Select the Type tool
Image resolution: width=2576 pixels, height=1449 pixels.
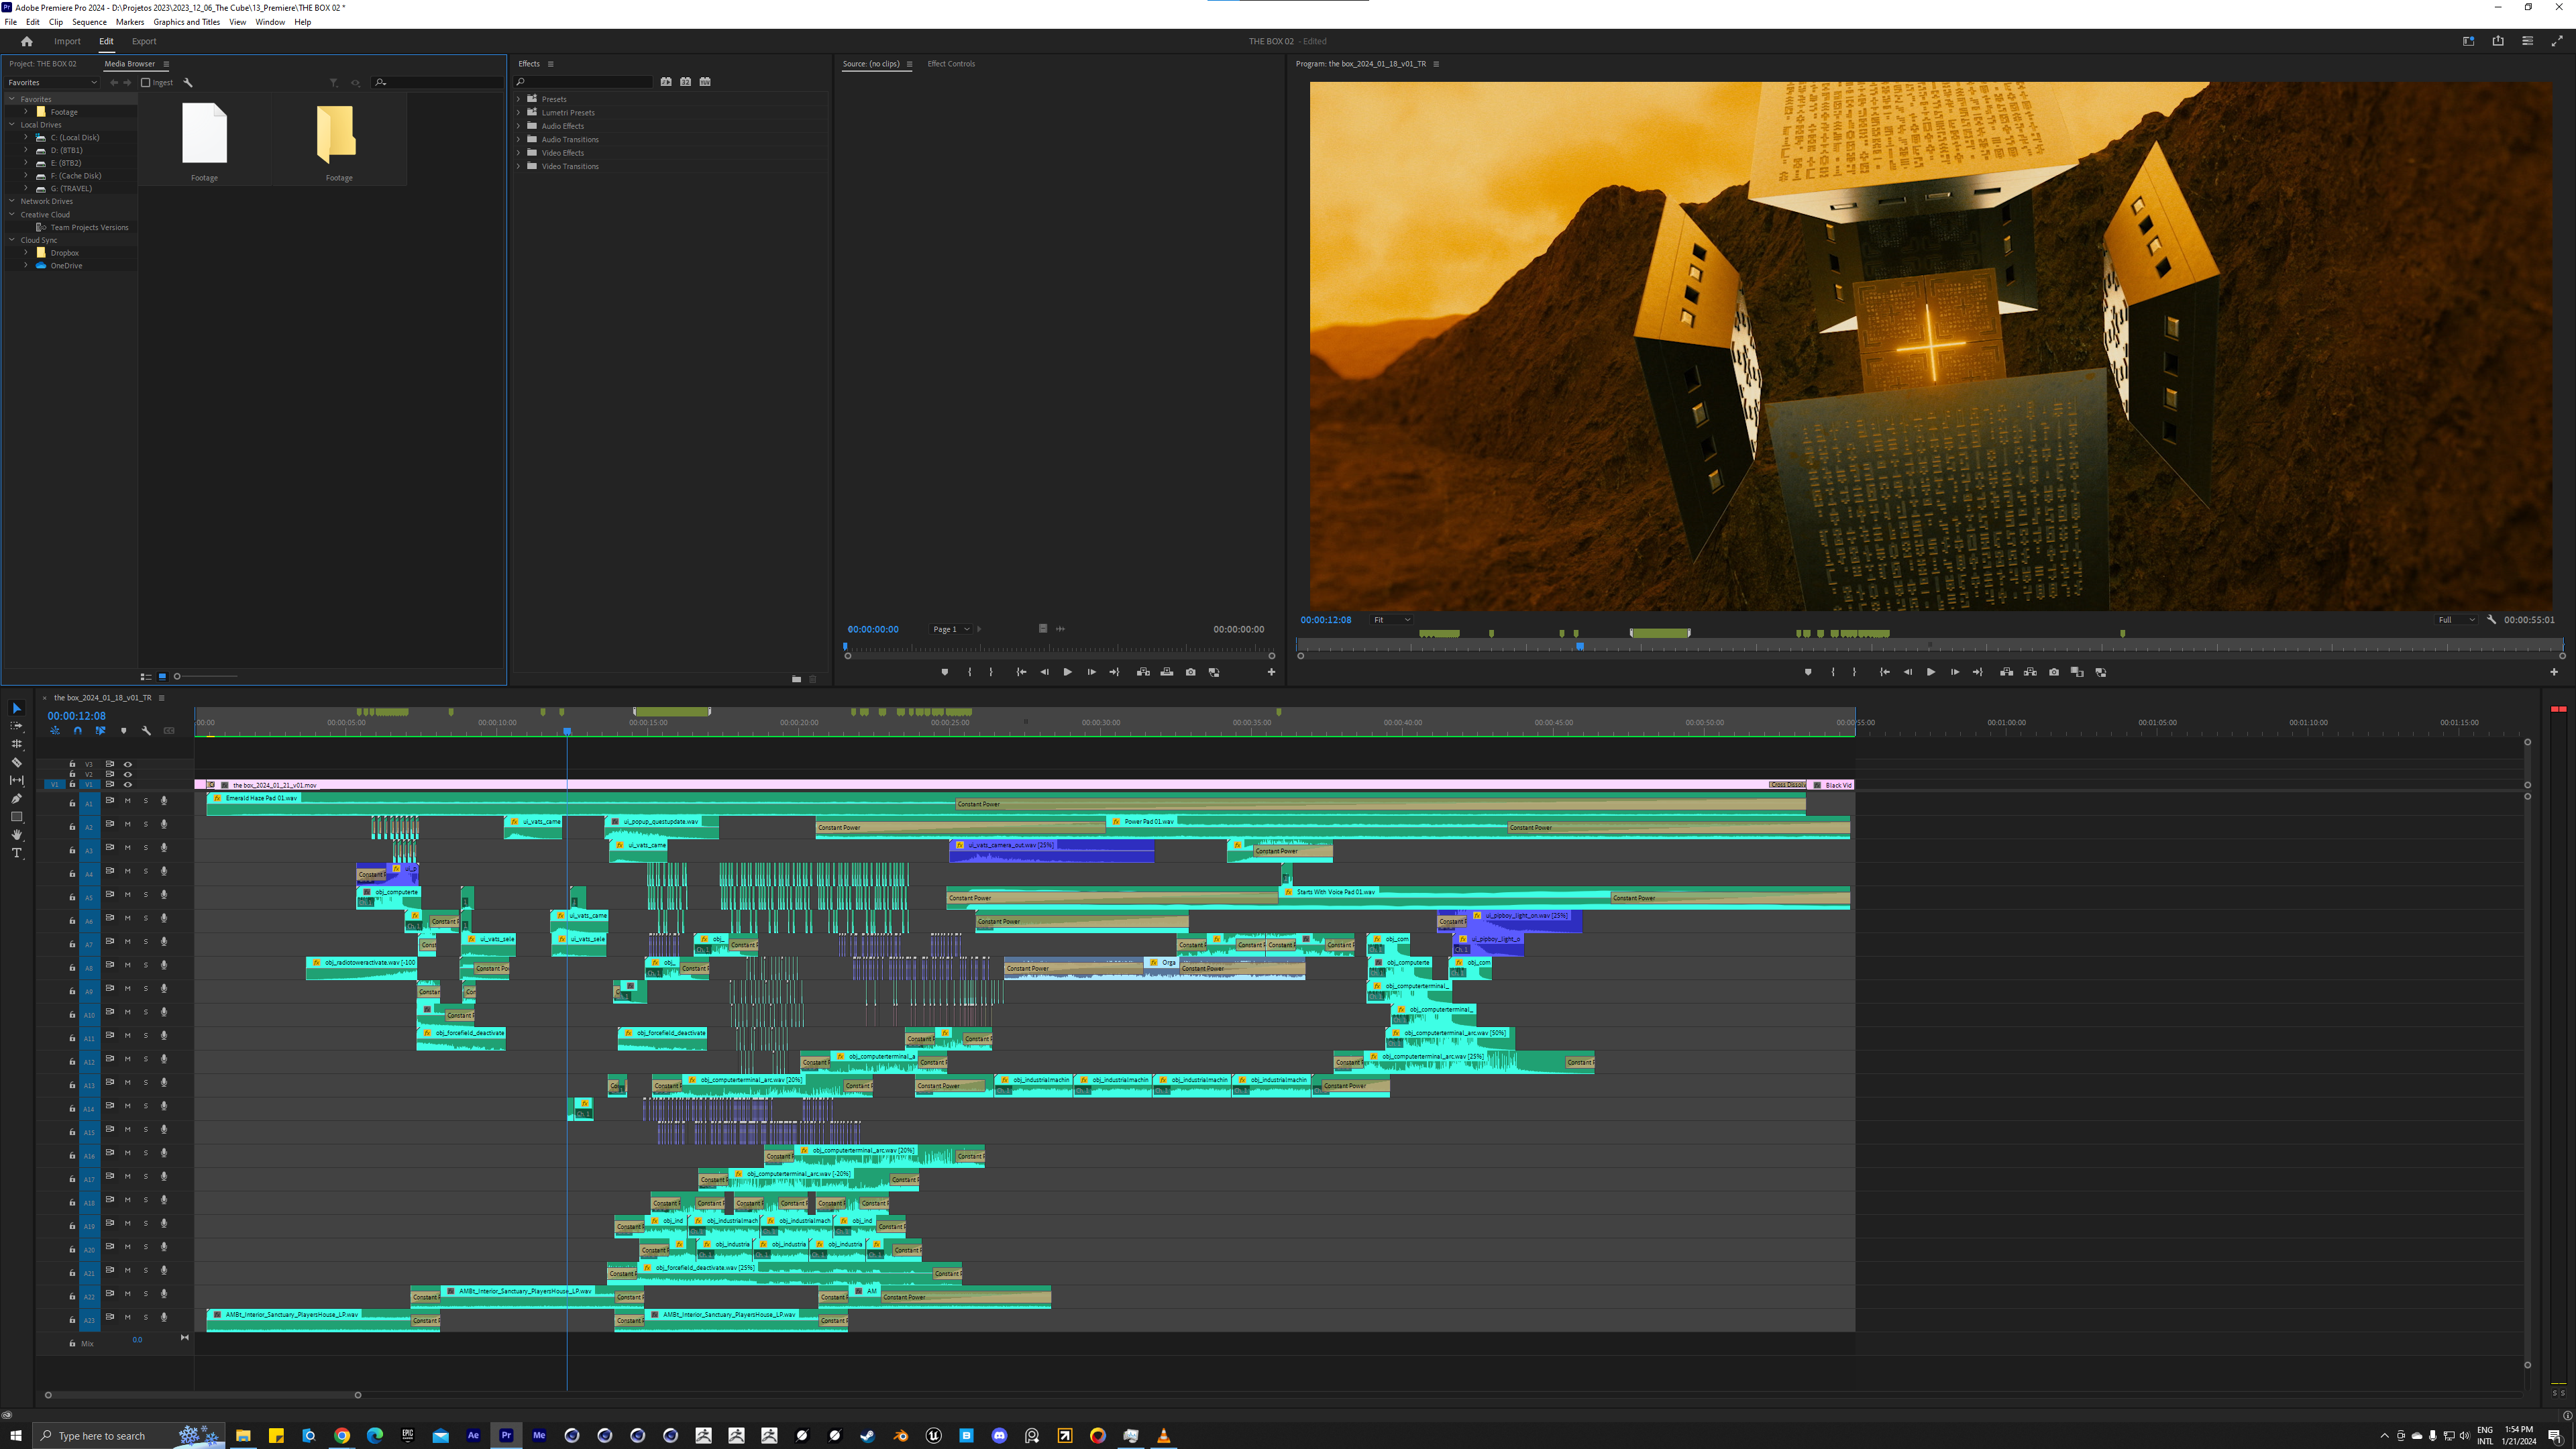(16, 853)
